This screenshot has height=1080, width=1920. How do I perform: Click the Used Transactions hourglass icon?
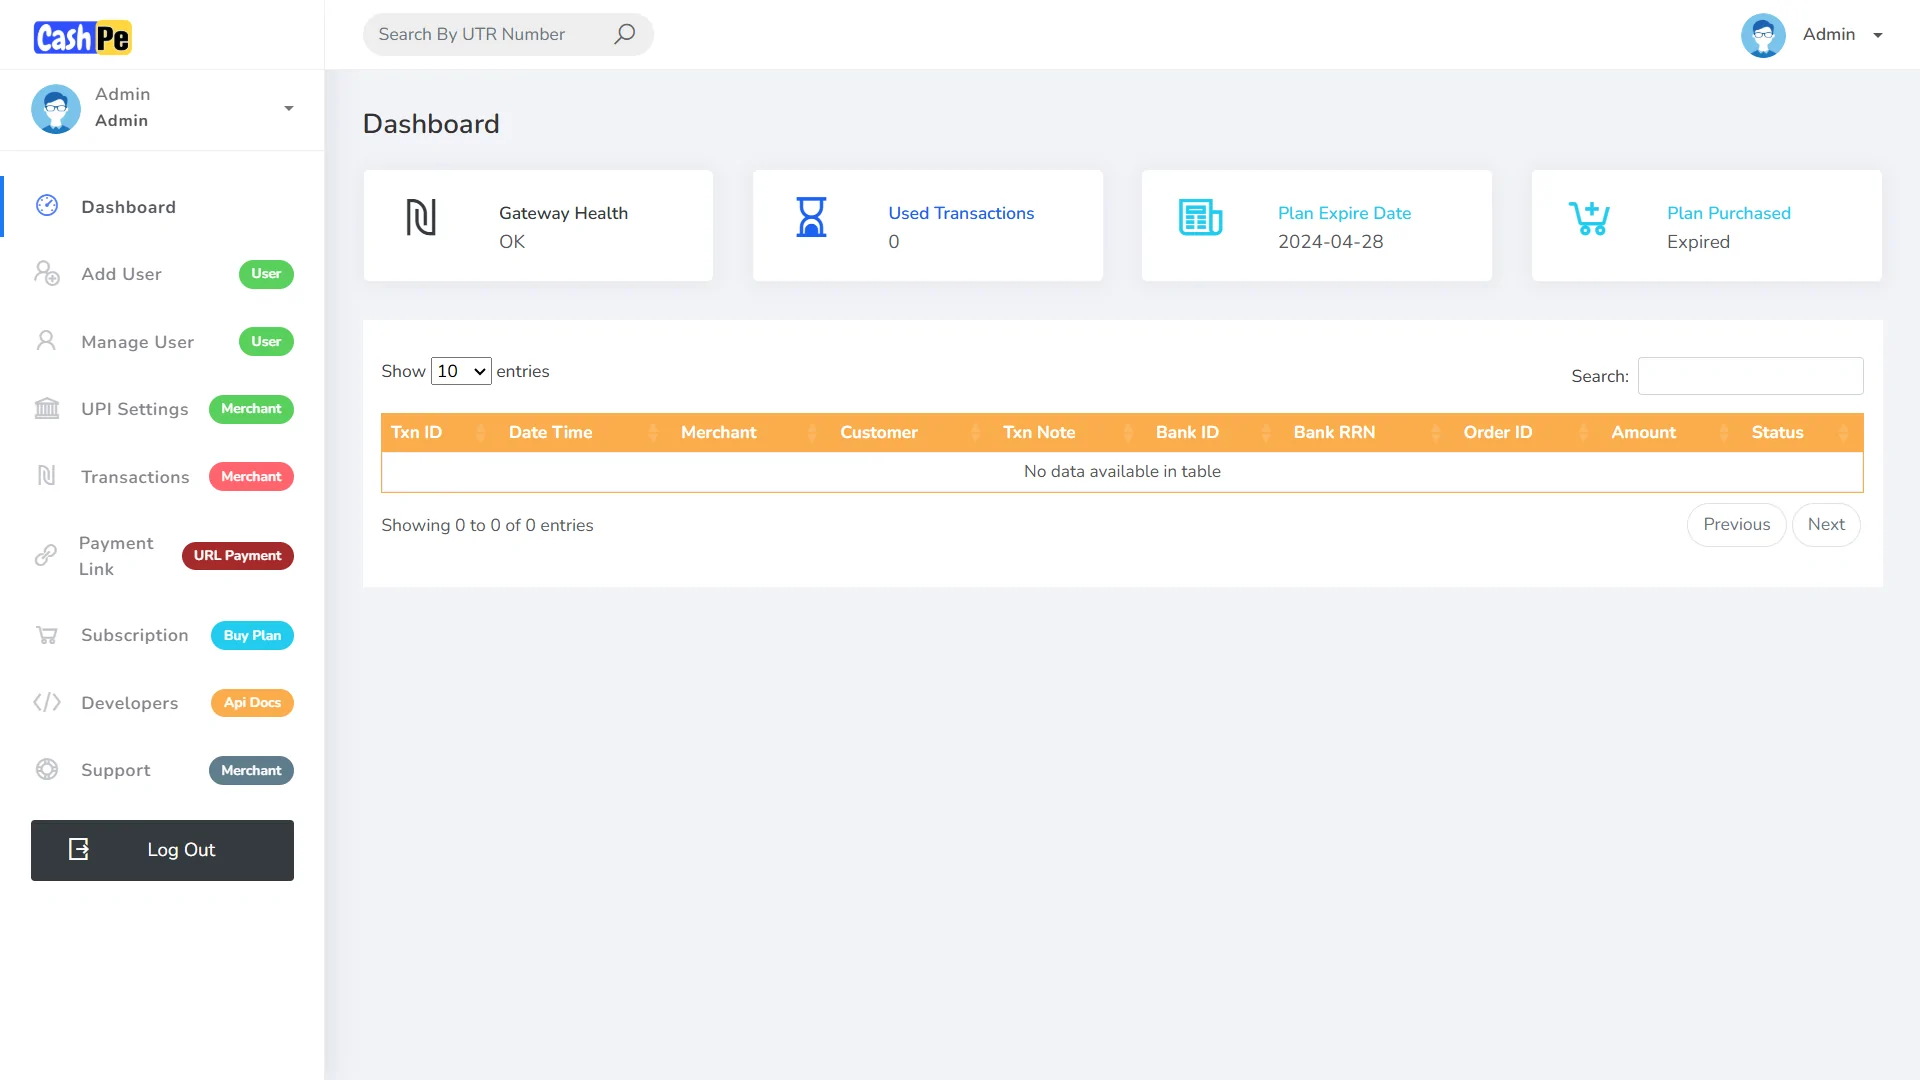(811, 217)
